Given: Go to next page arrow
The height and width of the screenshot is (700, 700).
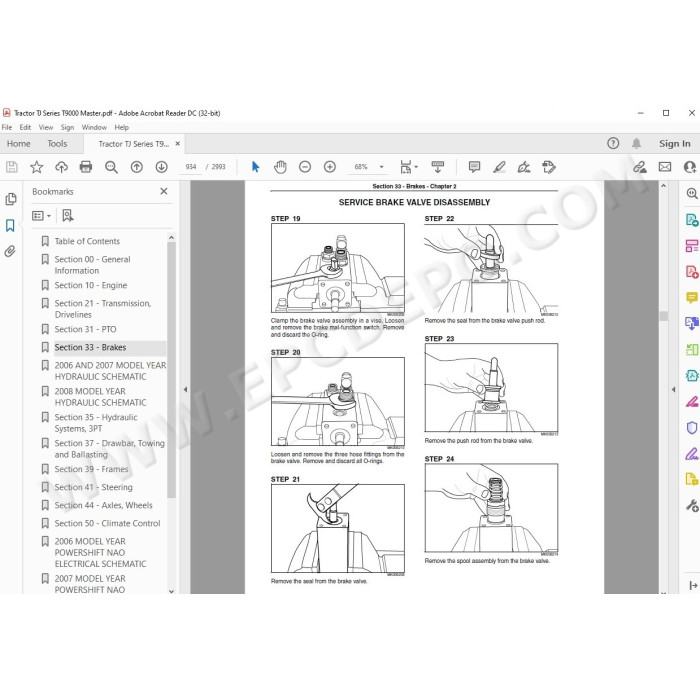Looking at the screenshot, I should point(161,167).
